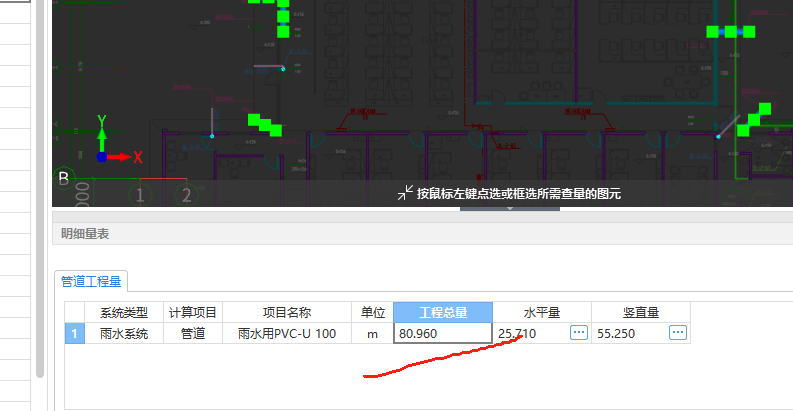The height and width of the screenshot is (411, 793).
Task: Select the 单位 column header
Action: pyautogui.click(x=373, y=312)
